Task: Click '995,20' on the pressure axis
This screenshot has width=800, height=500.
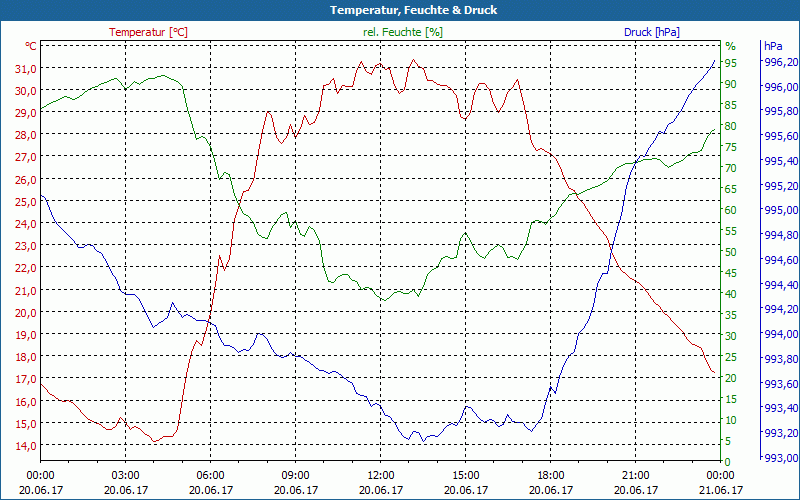Action: tap(780, 185)
